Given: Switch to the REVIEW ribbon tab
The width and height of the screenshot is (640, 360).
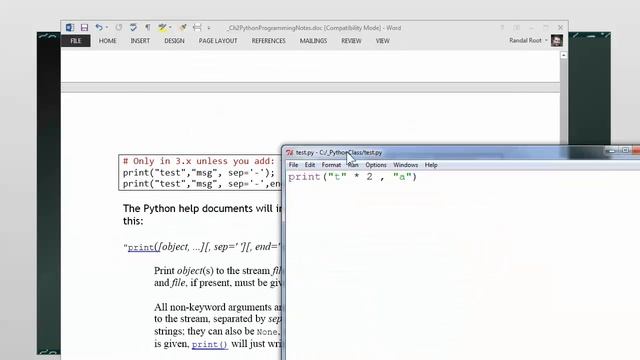Looking at the screenshot, I should (351, 41).
